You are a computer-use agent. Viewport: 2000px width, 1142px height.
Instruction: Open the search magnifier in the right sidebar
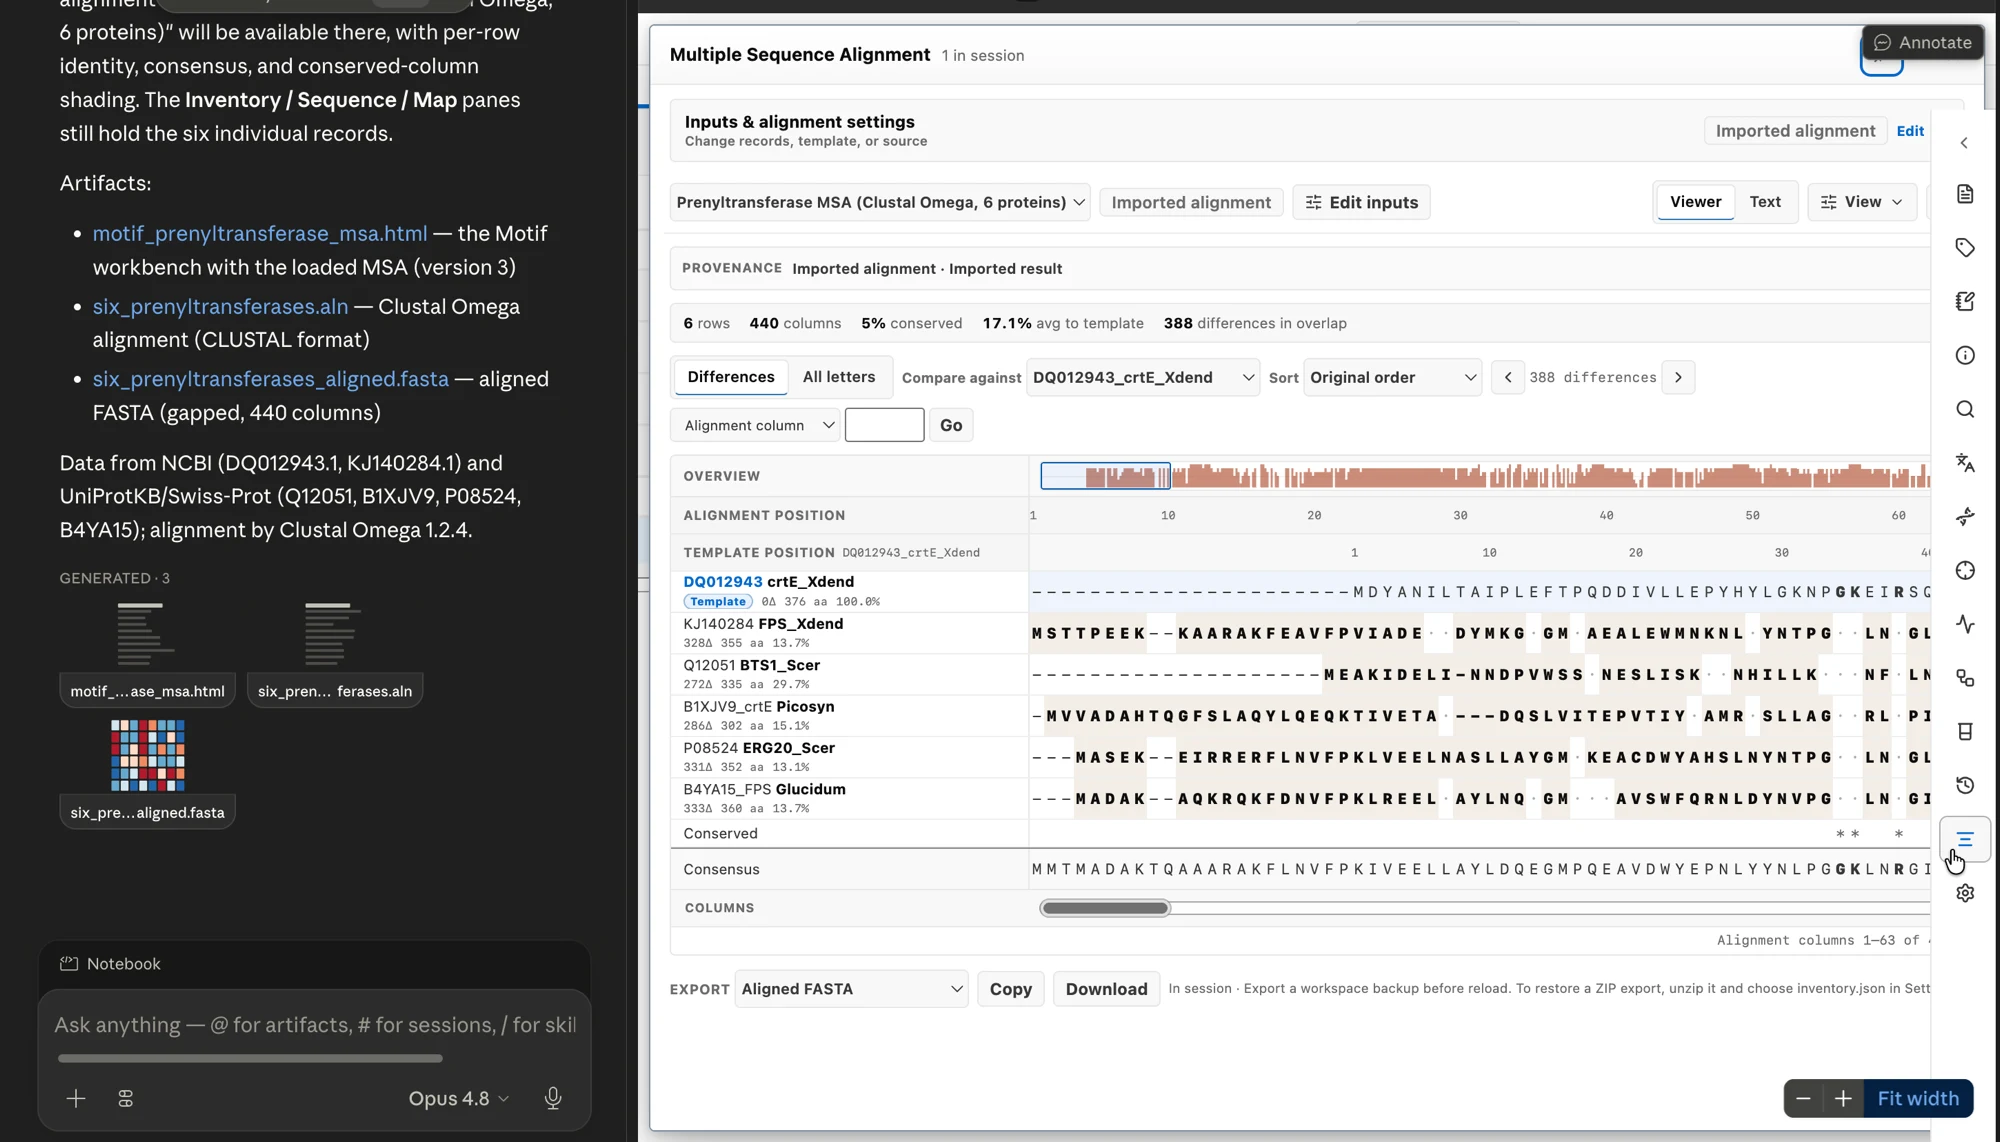(x=1964, y=409)
